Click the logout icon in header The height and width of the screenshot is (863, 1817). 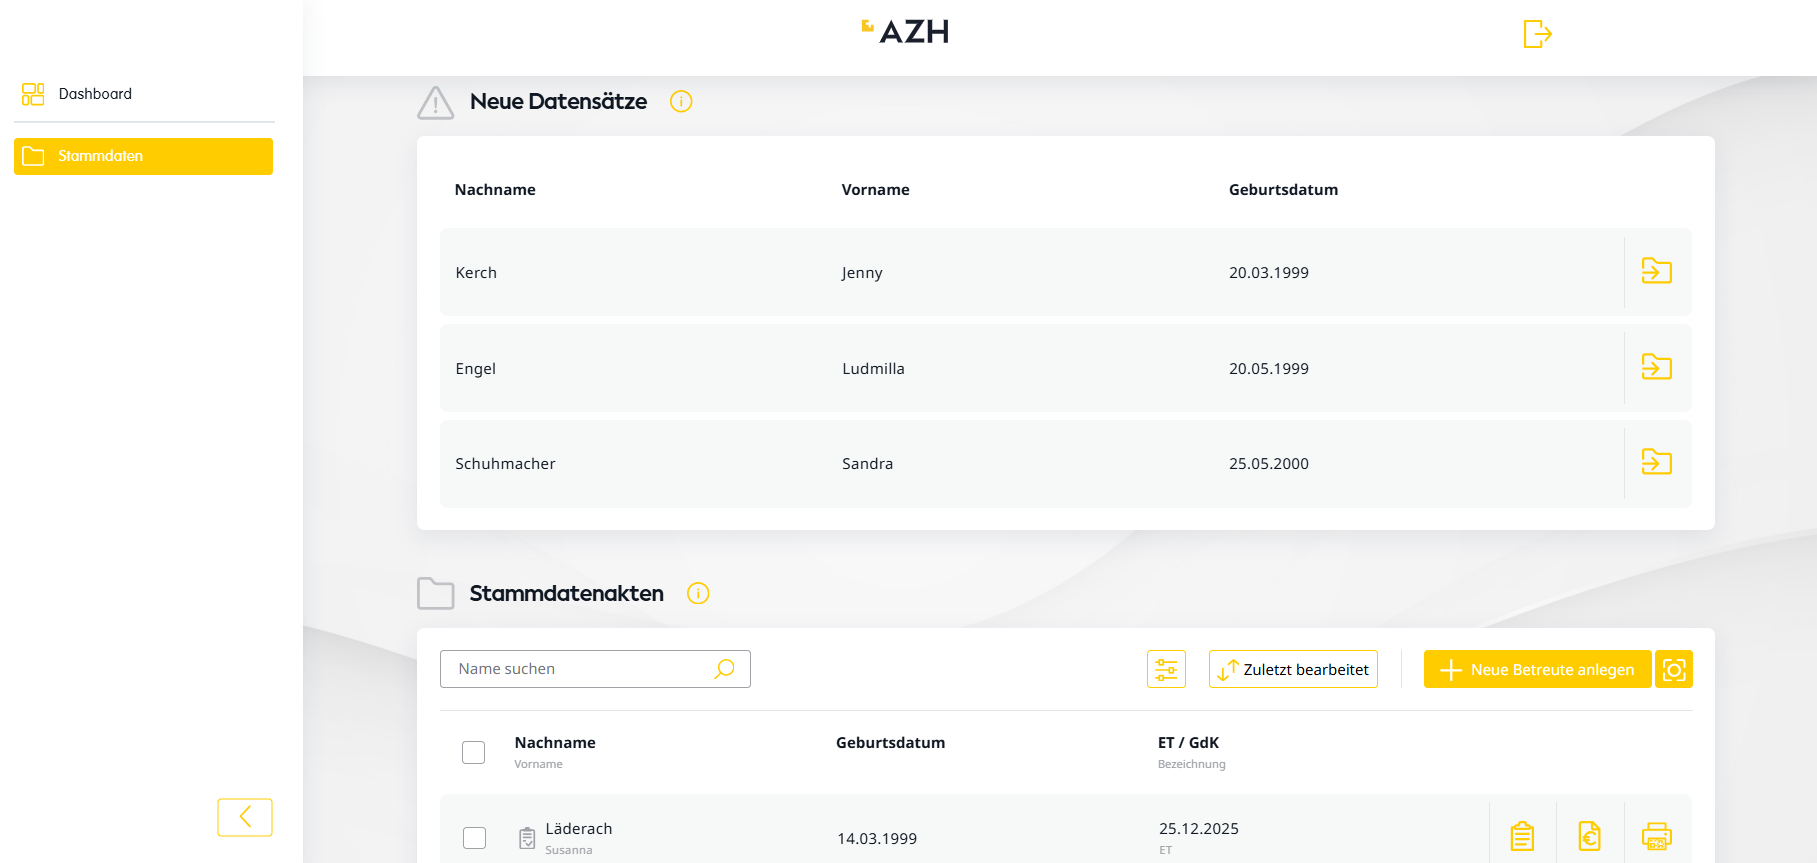pyautogui.click(x=1536, y=34)
